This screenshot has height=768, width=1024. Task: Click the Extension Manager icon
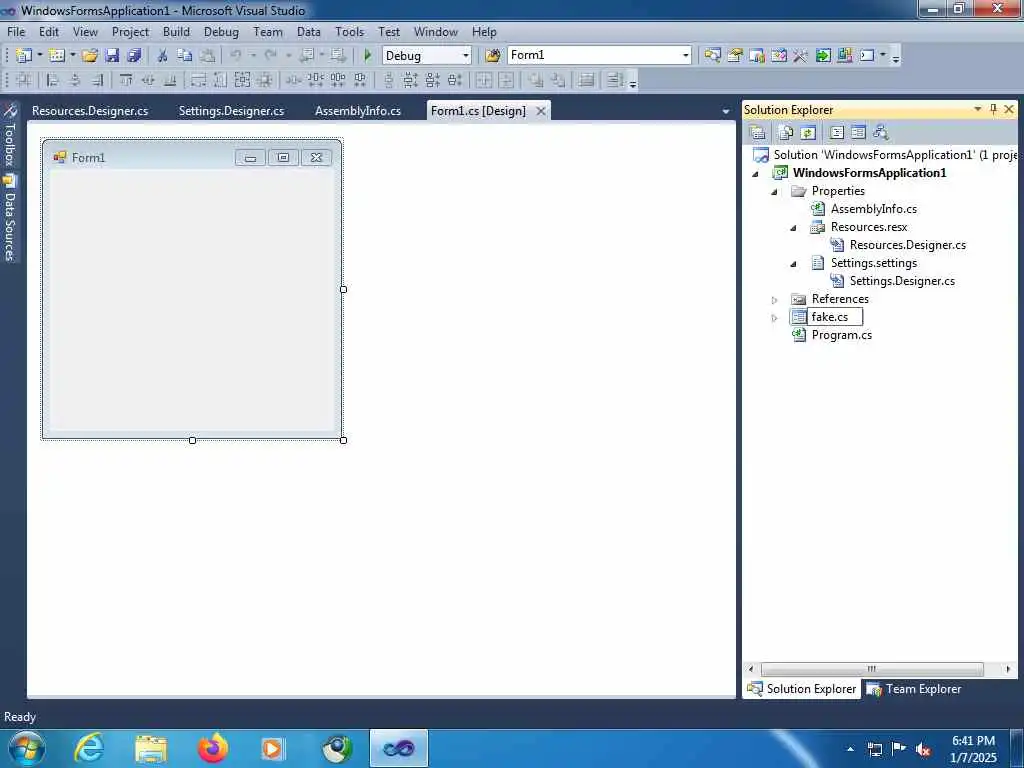tap(844, 56)
